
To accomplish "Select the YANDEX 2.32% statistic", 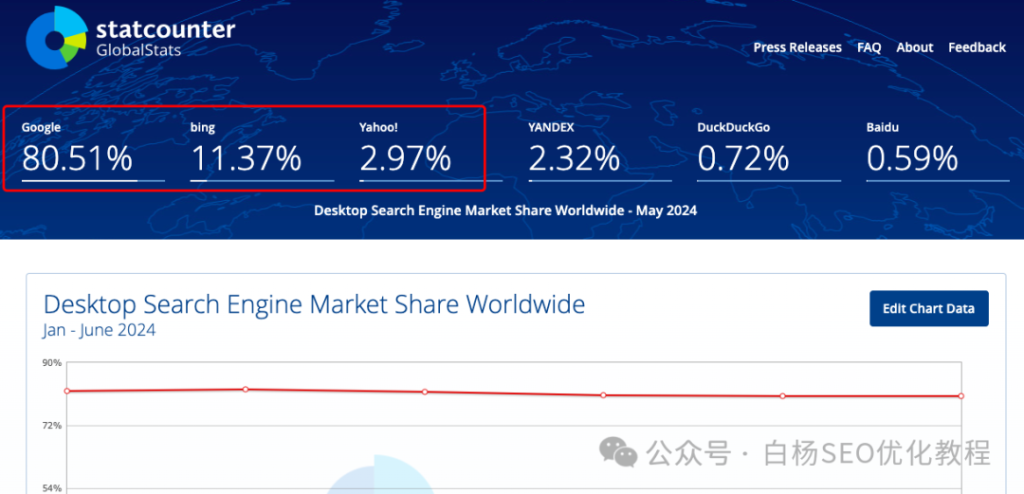I will pyautogui.click(x=600, y=151).
